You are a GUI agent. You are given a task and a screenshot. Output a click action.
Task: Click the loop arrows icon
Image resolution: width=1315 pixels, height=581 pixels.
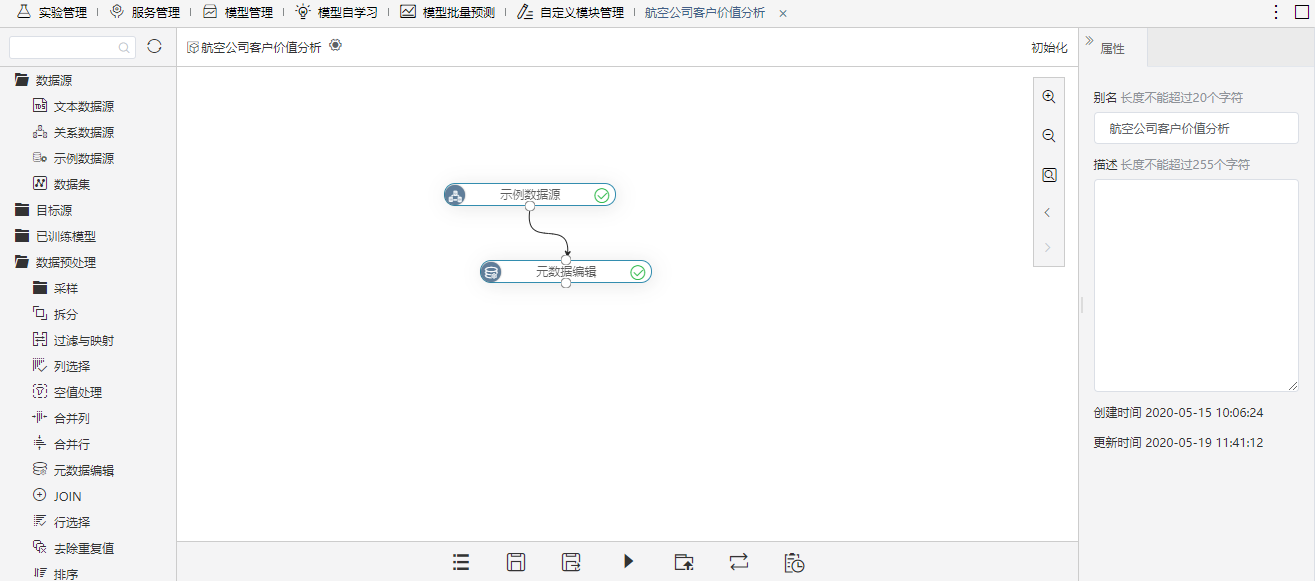[739, 562]
